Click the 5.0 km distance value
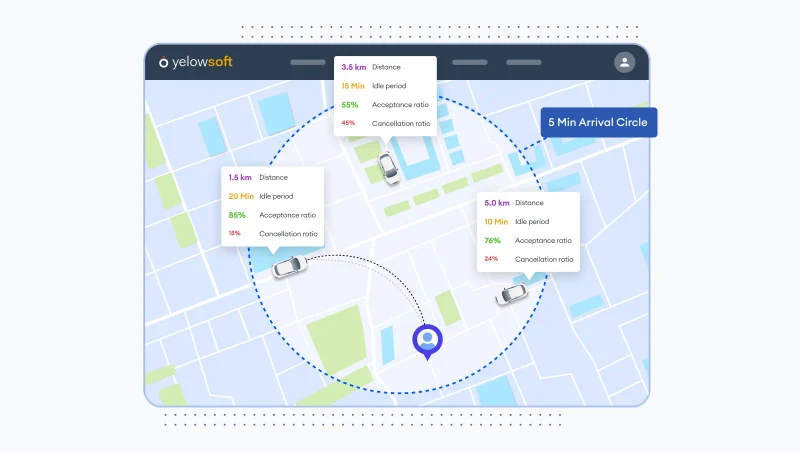This screenshot has width=800, height=452. (x=497, y=202)
